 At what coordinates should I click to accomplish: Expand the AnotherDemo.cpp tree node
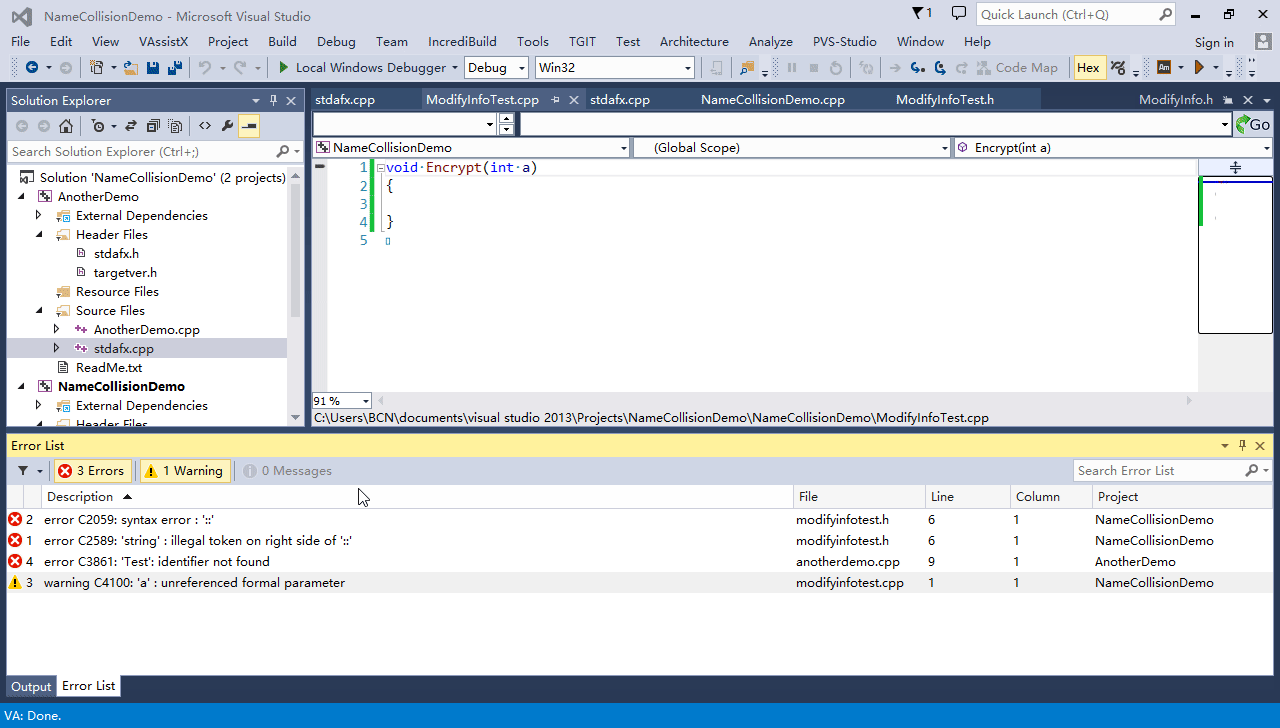point(56,329)
